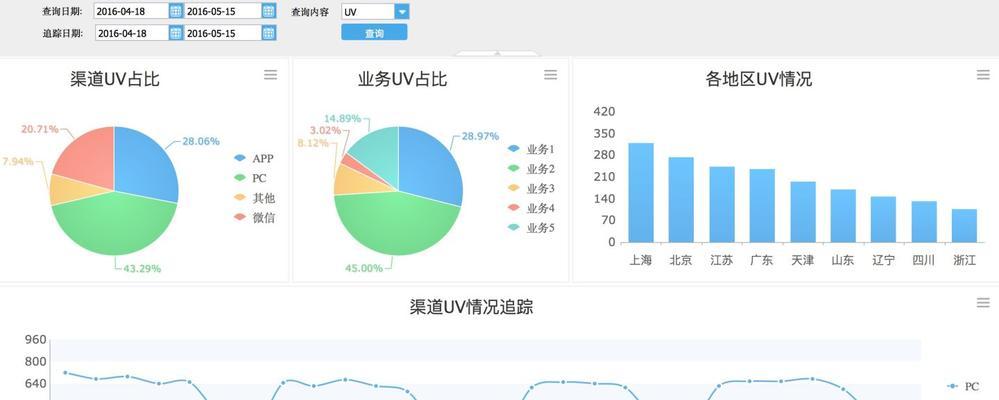The height and width of the screenshot is (400, 999).
Task: Click the 山东 bar
Action: tap(843, 215)
